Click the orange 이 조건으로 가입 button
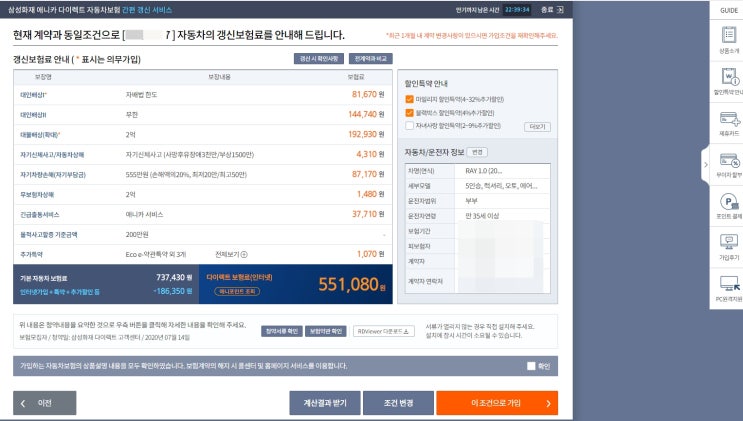The width and height of the screenshot is (743, 421). [x=497, y=403]
